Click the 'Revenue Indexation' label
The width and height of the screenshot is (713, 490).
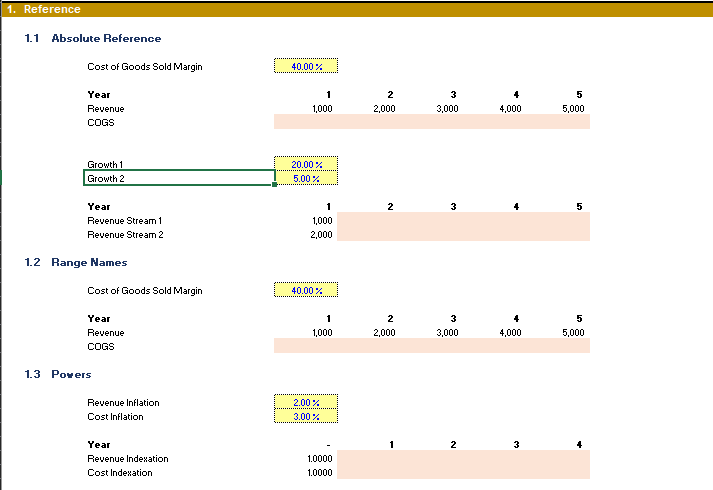128,458
